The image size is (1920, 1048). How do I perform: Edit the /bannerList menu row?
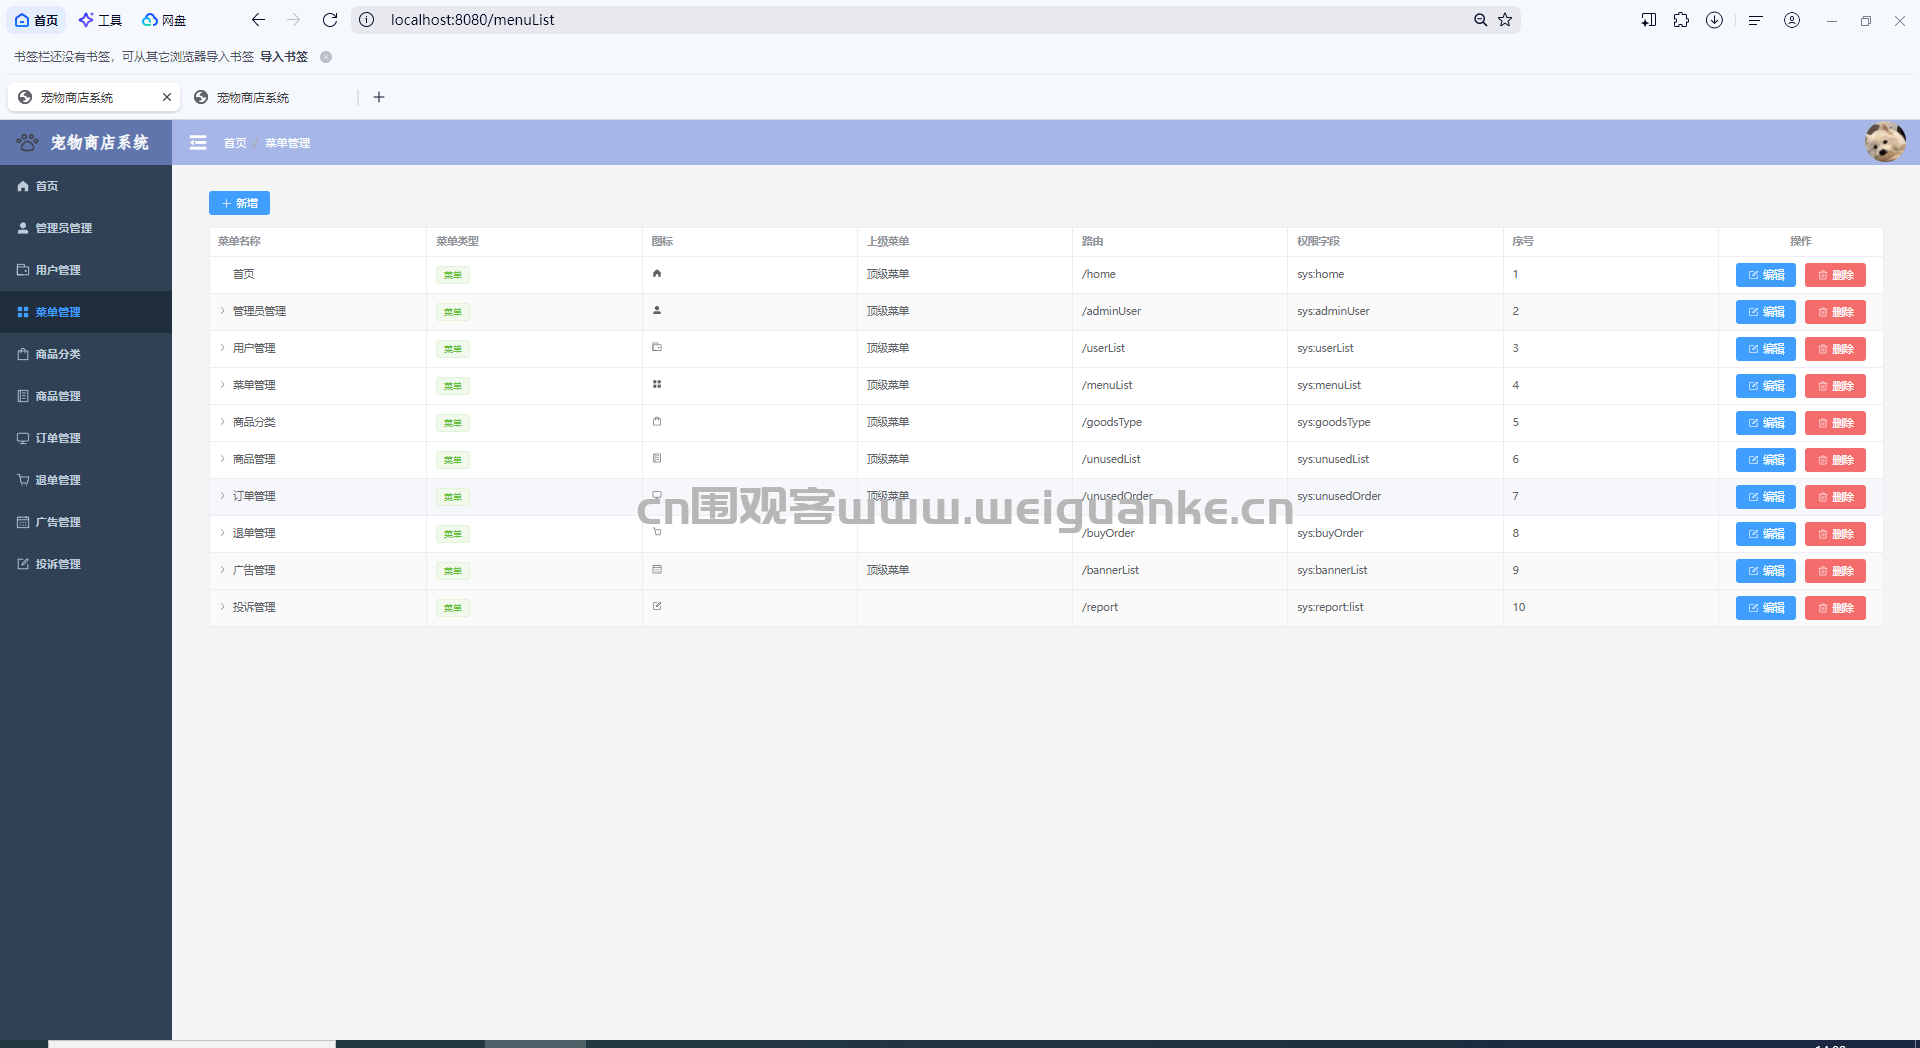click(x=1765, y=571)
